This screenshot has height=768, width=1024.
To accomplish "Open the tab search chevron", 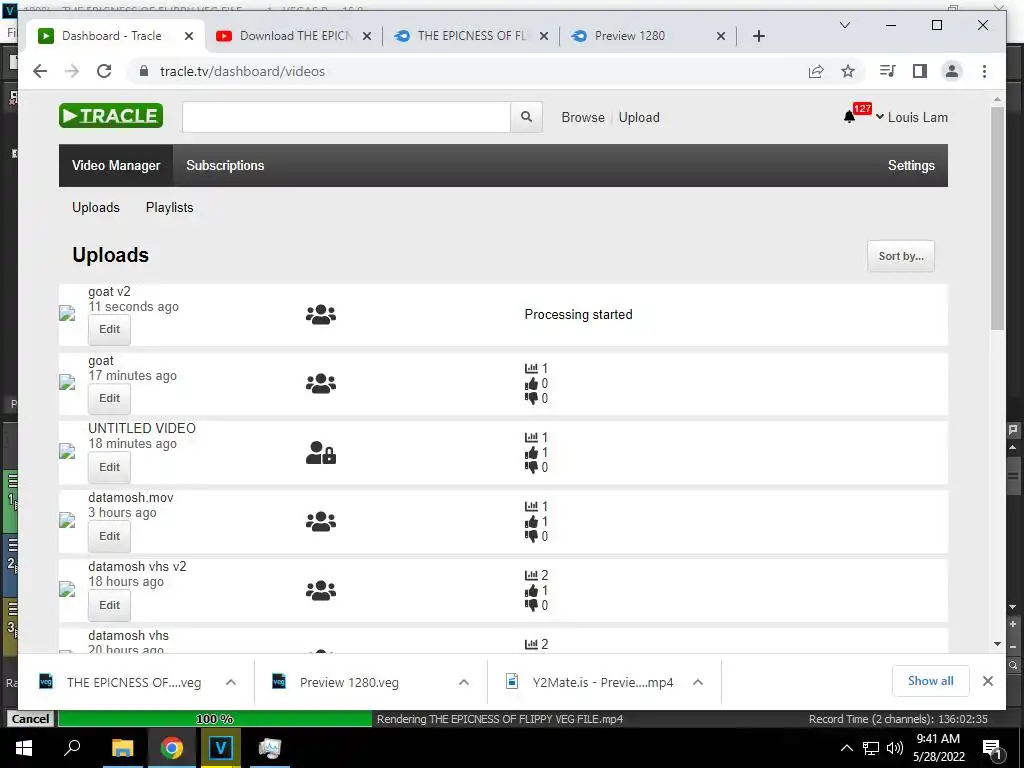I will [844, 25].
